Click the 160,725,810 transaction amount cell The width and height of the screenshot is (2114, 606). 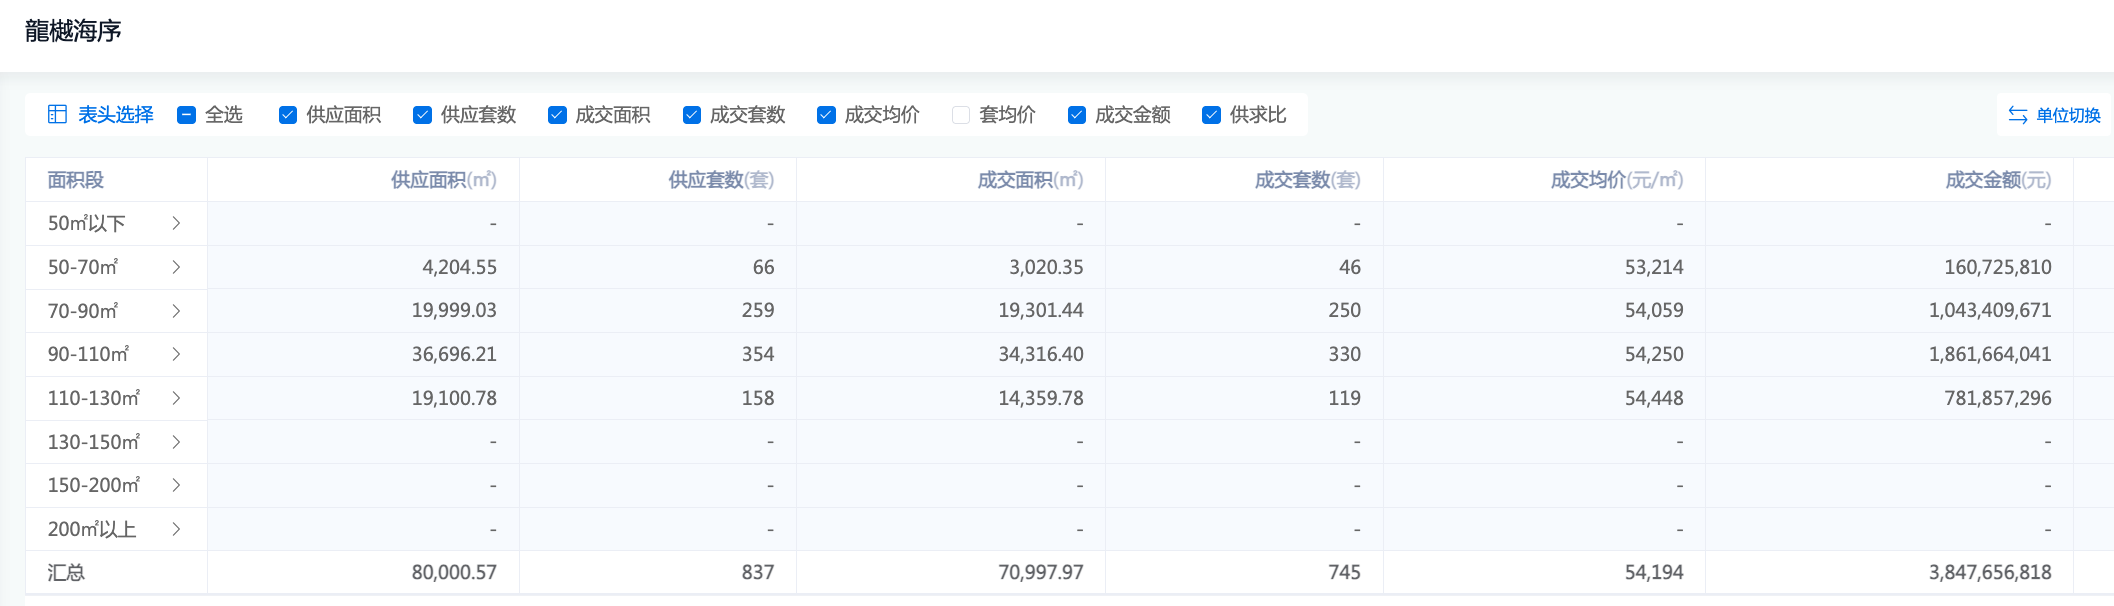pos(1998,267)
